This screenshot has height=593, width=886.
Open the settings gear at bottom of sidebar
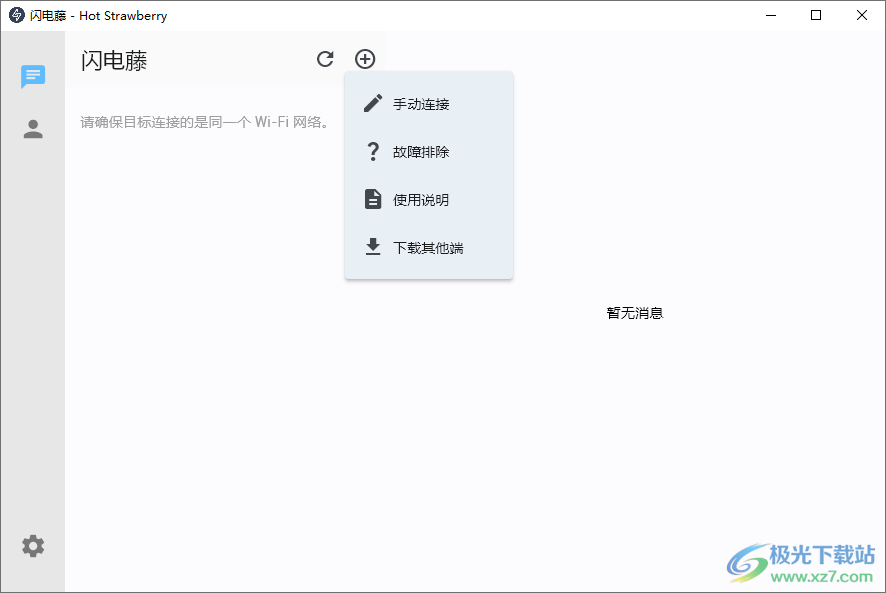[x=33, y=546]
